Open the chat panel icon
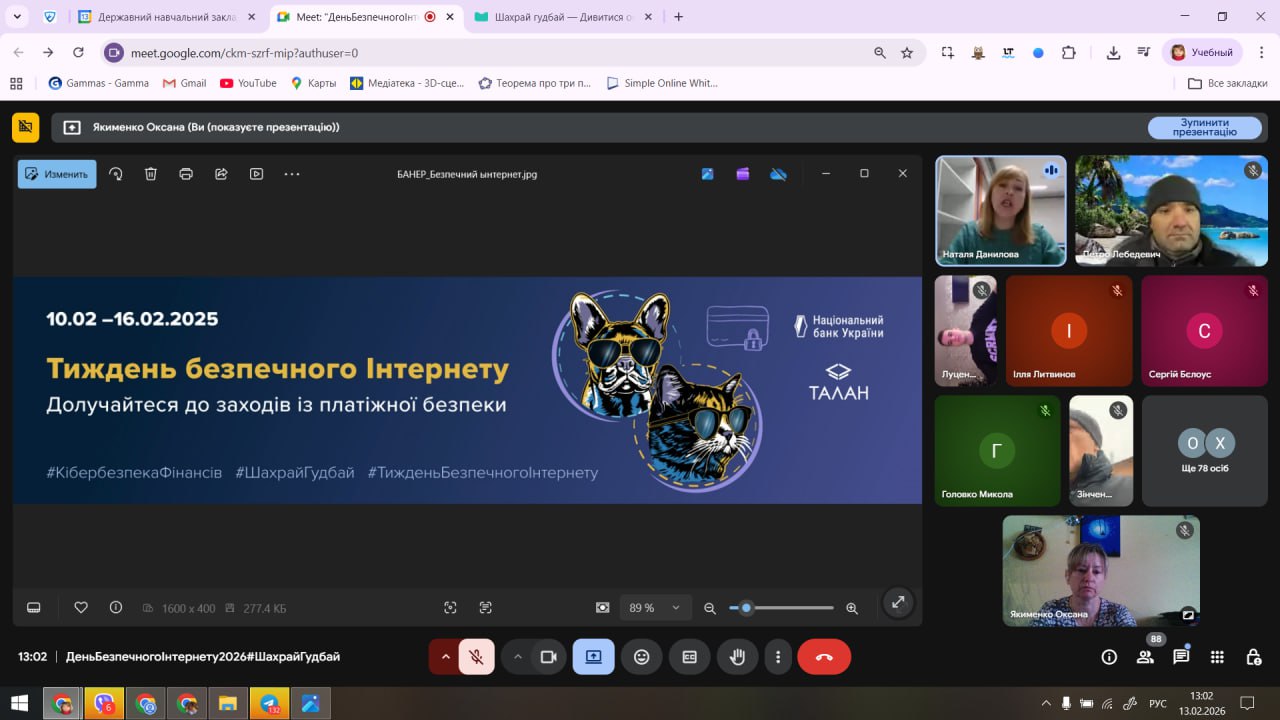 tap(1181, 657)
